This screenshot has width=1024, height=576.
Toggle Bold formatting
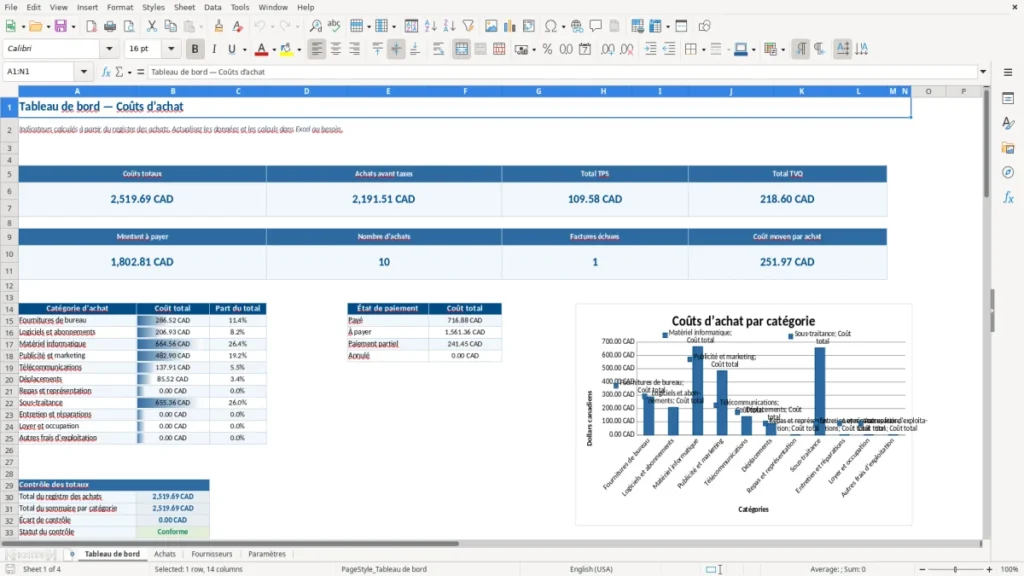coord(195,49)
